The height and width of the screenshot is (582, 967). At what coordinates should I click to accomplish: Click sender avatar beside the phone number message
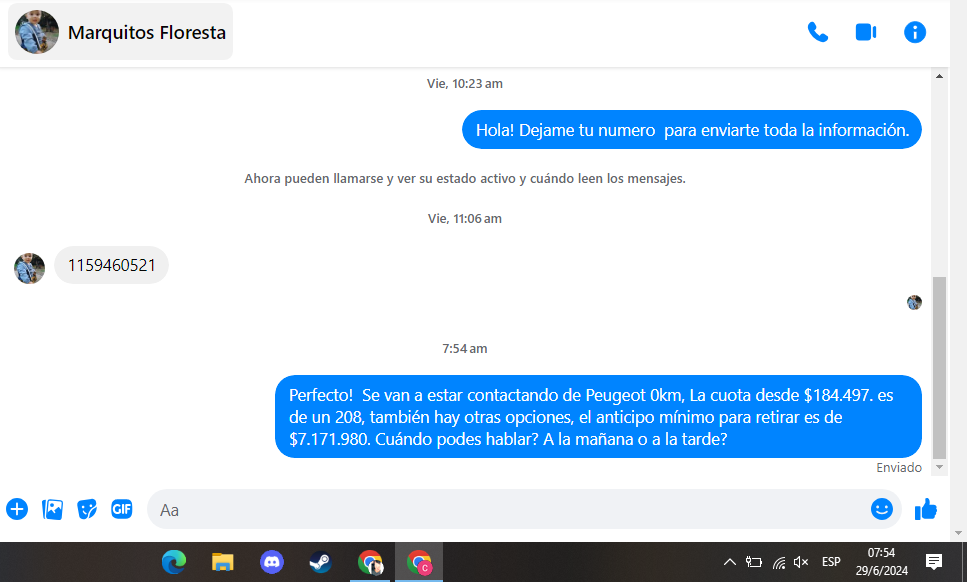pyautogui.click(x=30, y=268)
